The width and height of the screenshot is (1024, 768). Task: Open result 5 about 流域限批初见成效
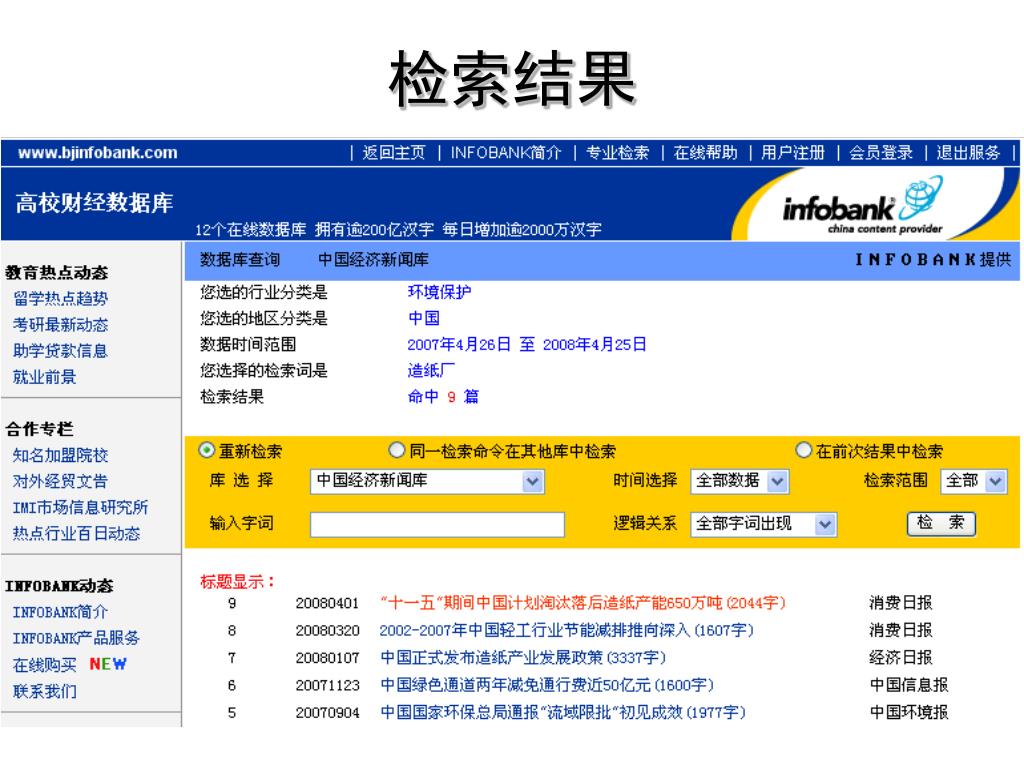pos(563,712)
